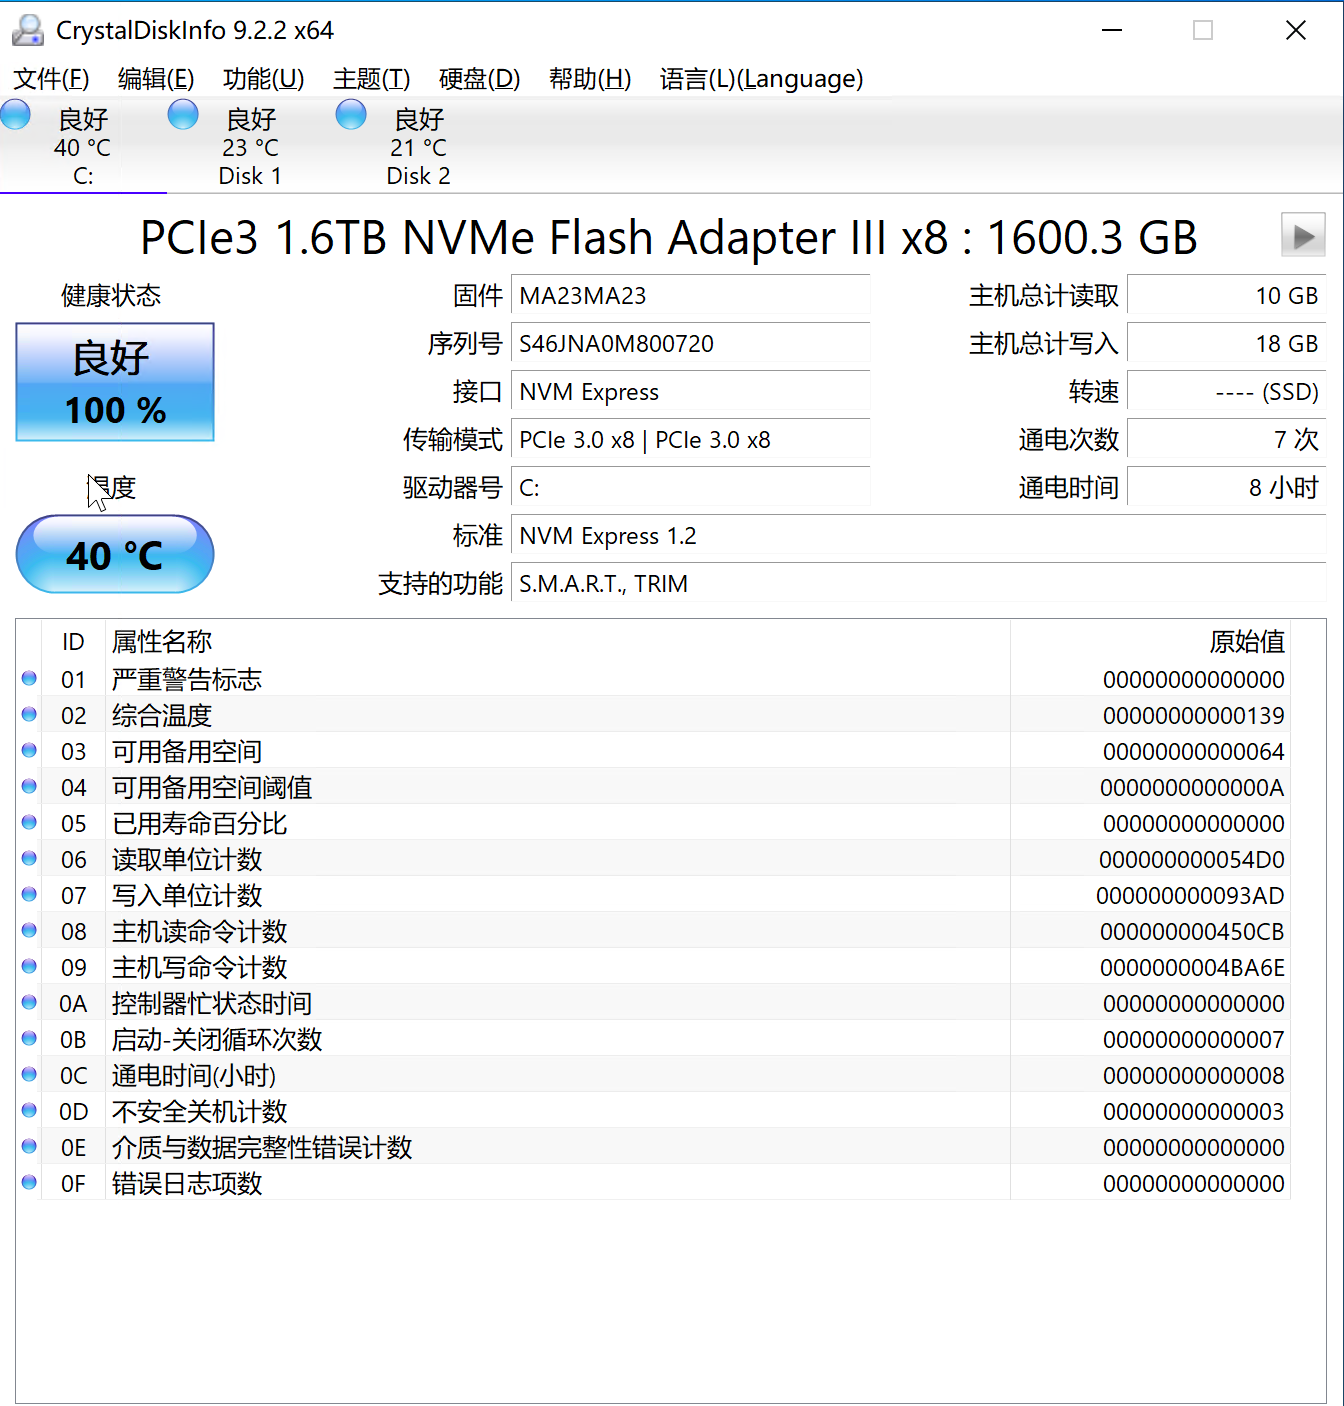
Task: Select the 不安全关机计数 attribute name
Action: click(200, 1111)
